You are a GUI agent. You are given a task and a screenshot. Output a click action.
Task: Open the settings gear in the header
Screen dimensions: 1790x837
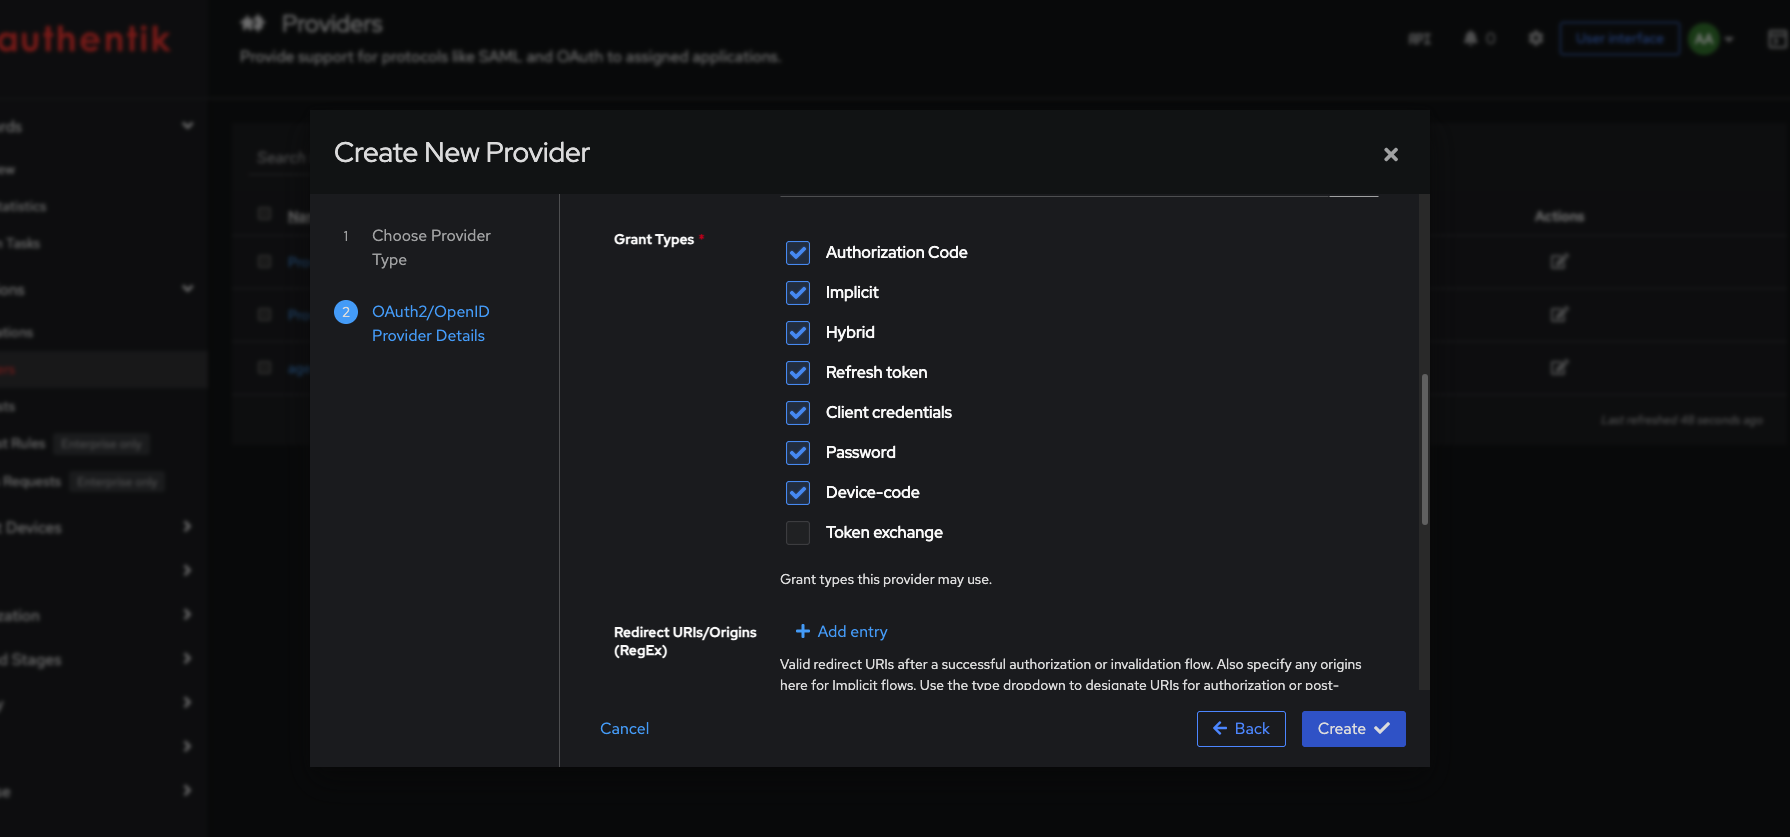click(x=1536, y=39)
